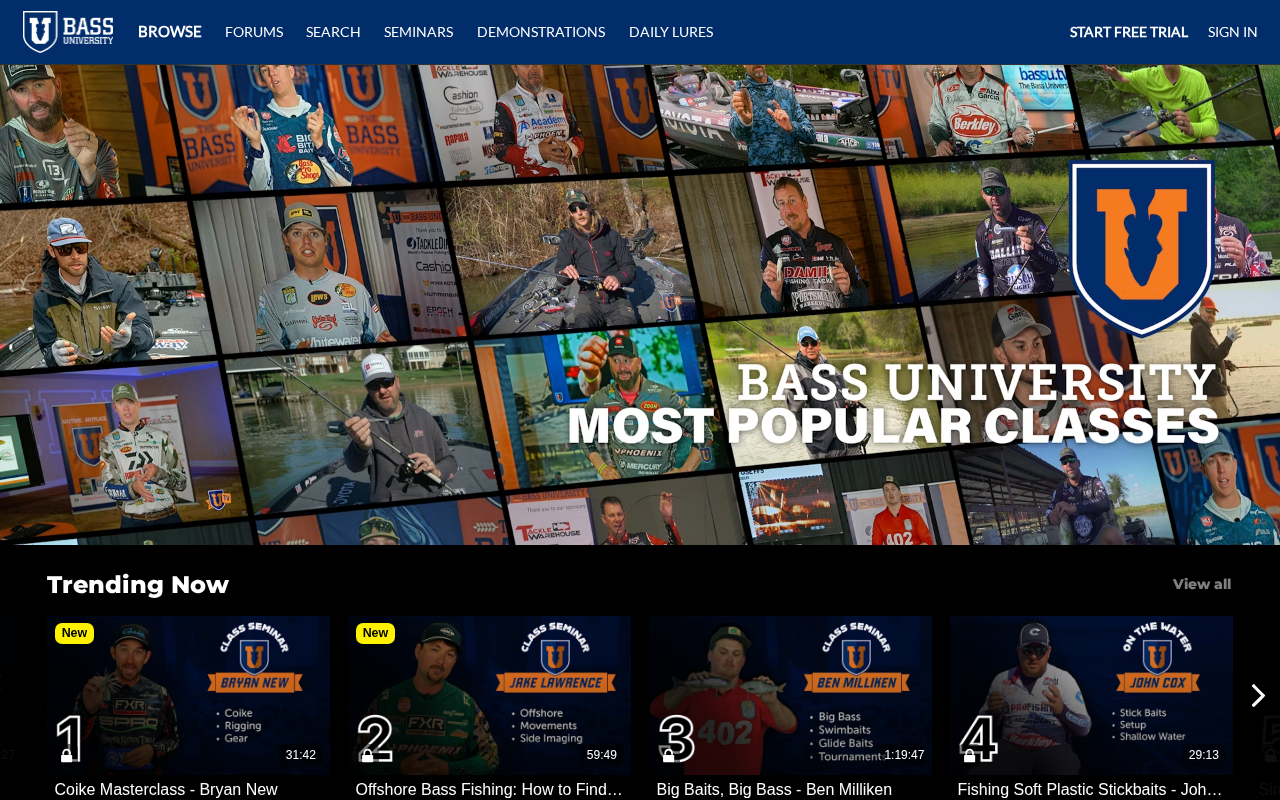Open Demonstrations from the top navigation
Screen dimensions: 1280x800
coord(541,32)
